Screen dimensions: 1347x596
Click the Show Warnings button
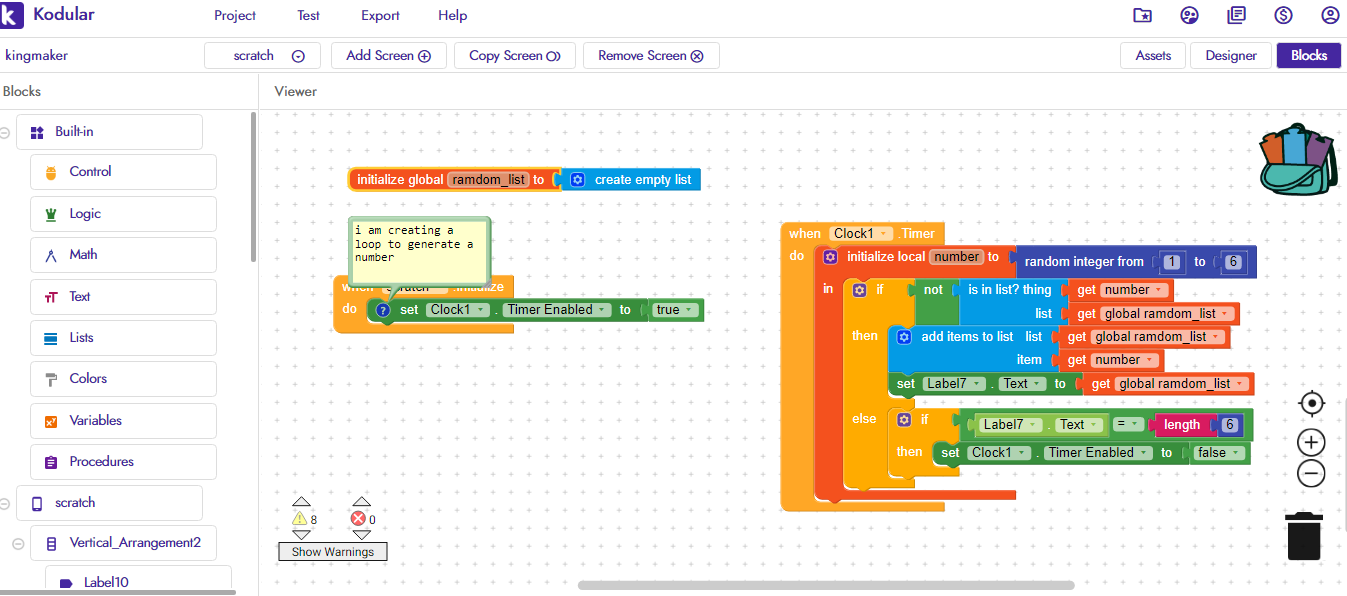333,552
